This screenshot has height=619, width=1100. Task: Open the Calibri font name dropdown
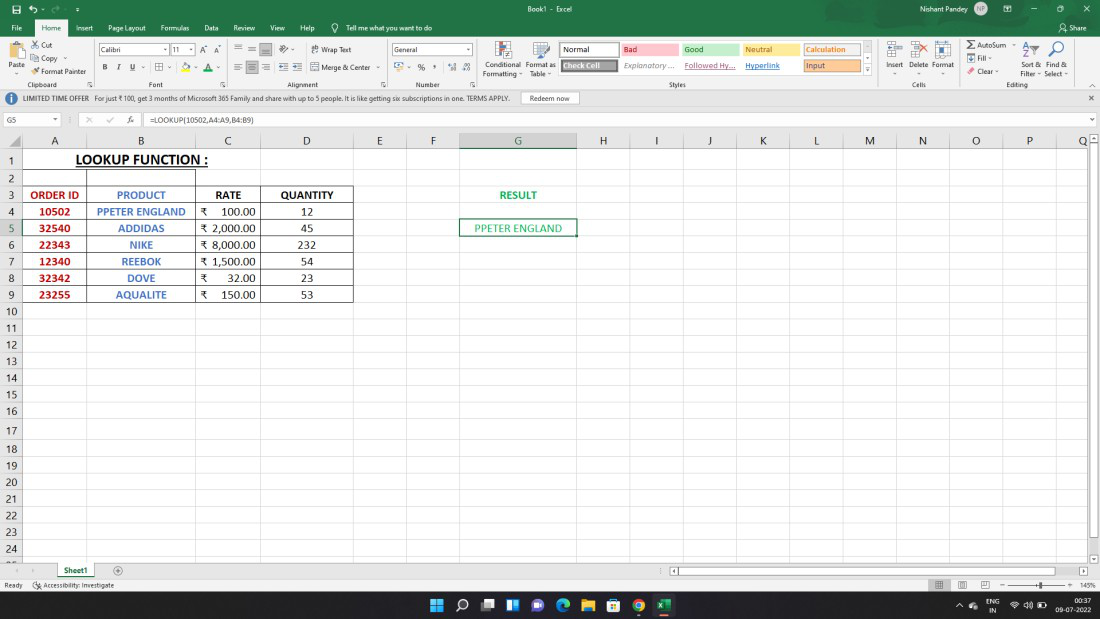[x=165, y=50]
